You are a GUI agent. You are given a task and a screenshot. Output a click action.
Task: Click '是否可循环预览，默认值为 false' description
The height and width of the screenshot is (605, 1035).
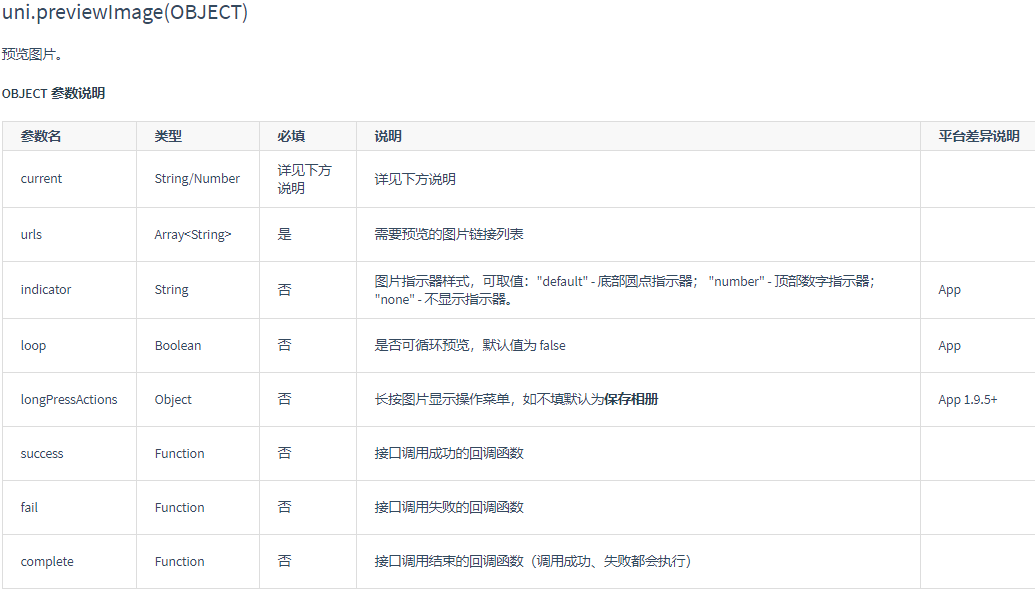pos(470,345)
